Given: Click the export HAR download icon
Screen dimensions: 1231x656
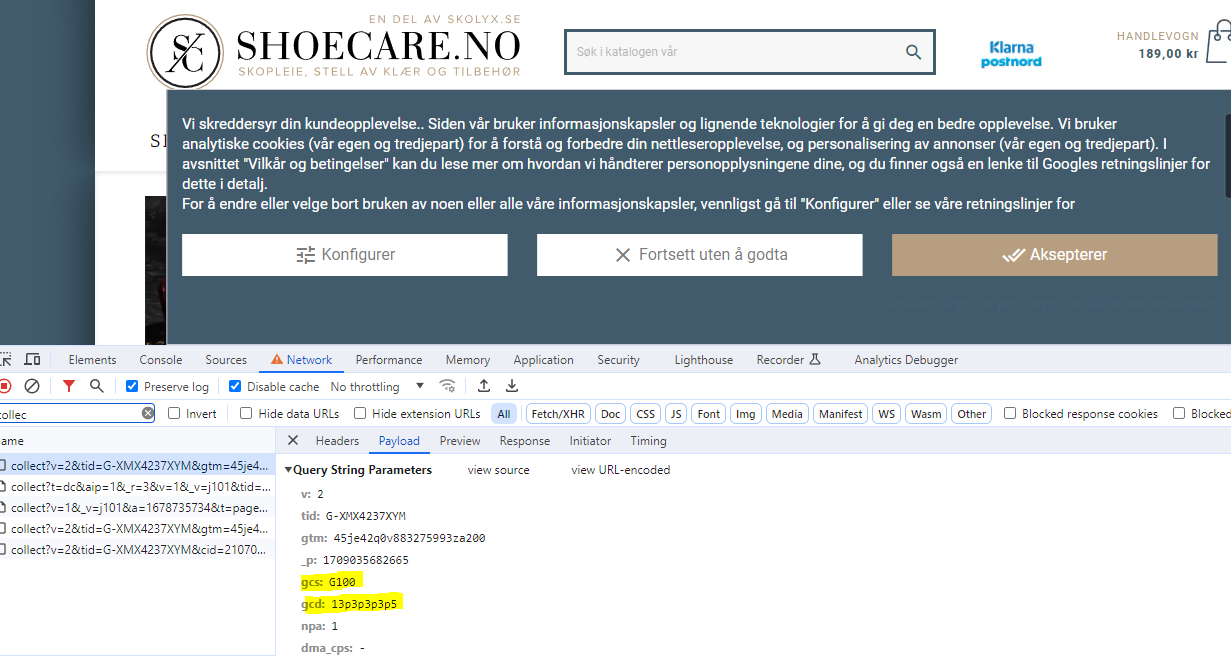Looking at the screenshot, I should [x=512, y=386].
